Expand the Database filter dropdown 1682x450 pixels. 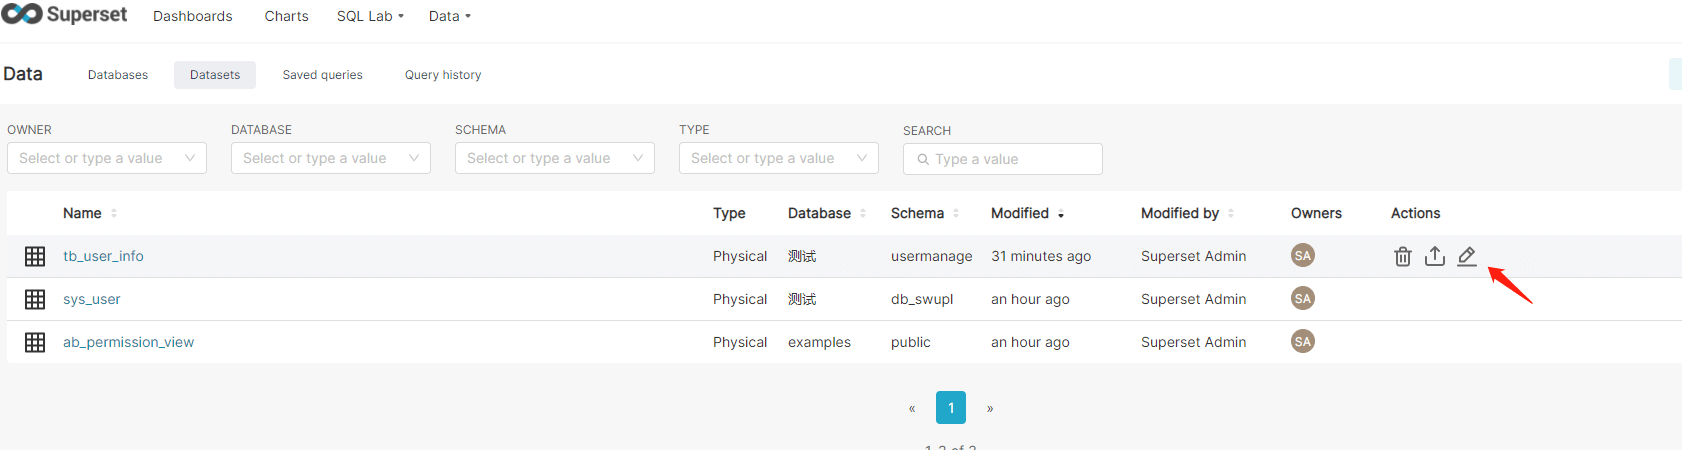(331, 158)
